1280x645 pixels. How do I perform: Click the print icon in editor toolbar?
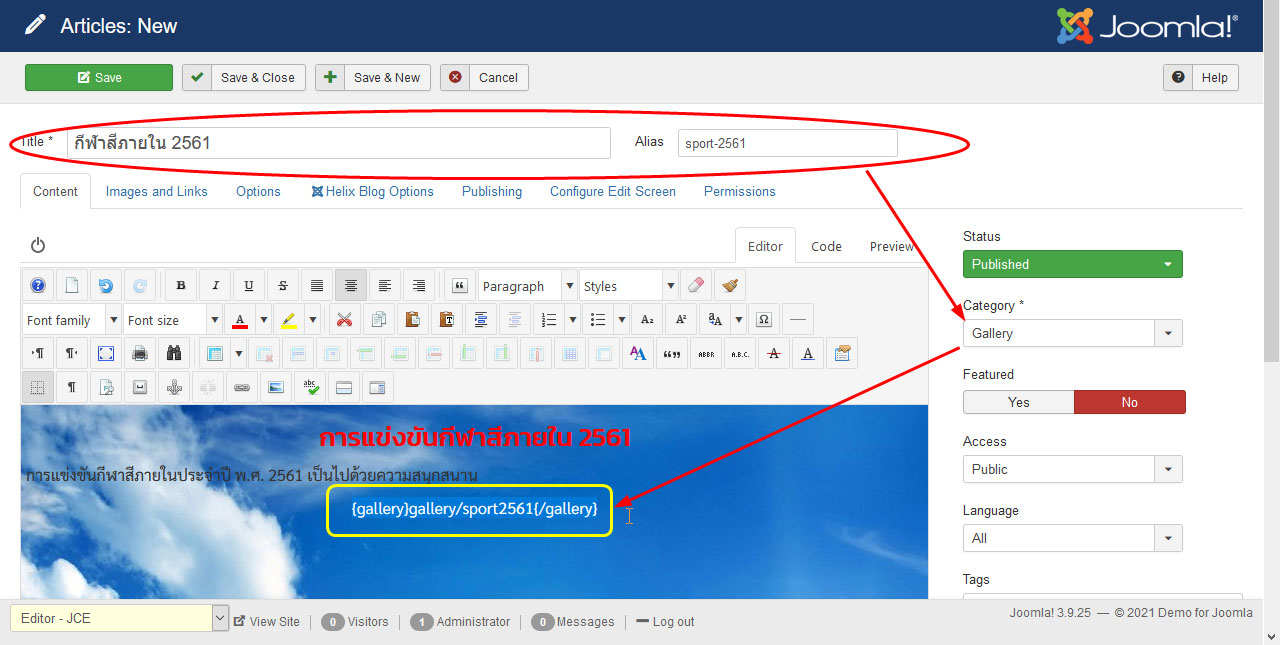pos(140,353)
